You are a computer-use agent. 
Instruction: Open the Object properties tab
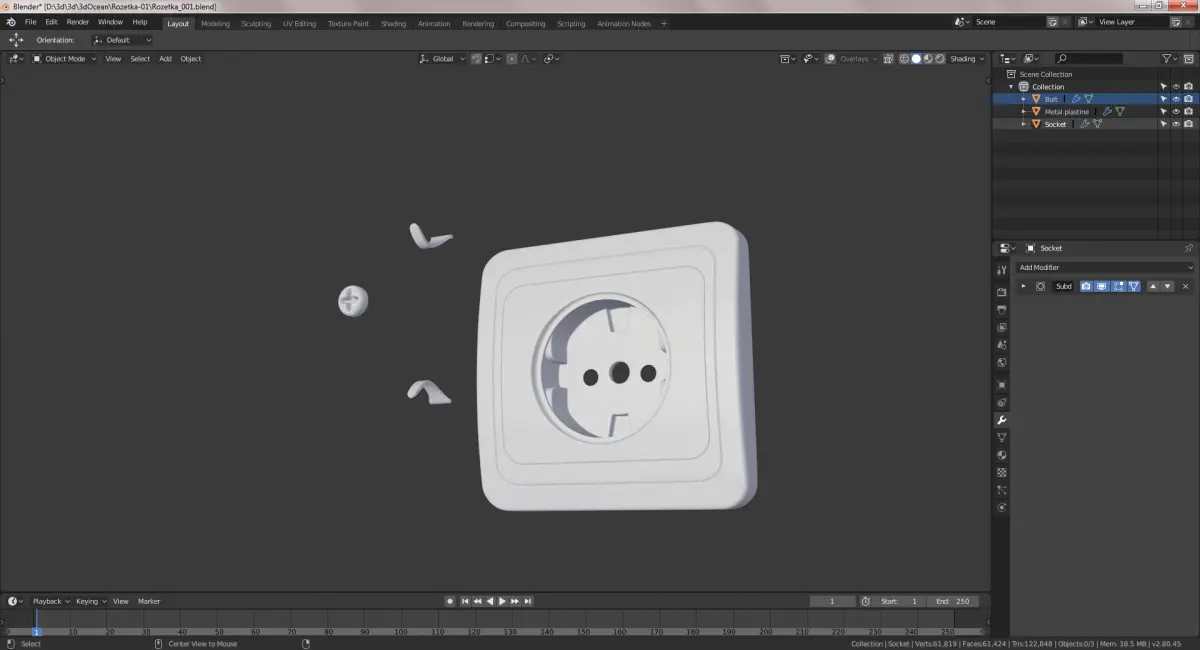coord(1001,385)
